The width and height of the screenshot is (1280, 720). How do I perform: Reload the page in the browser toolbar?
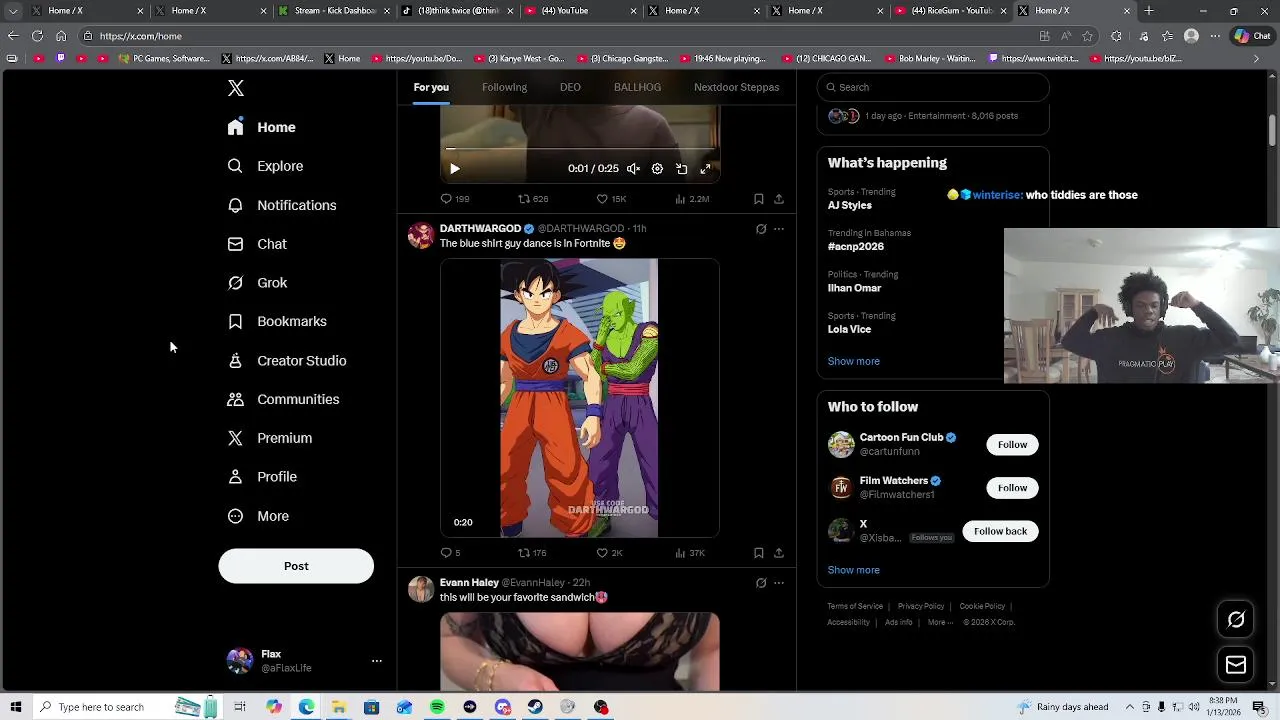click(37, 36)
